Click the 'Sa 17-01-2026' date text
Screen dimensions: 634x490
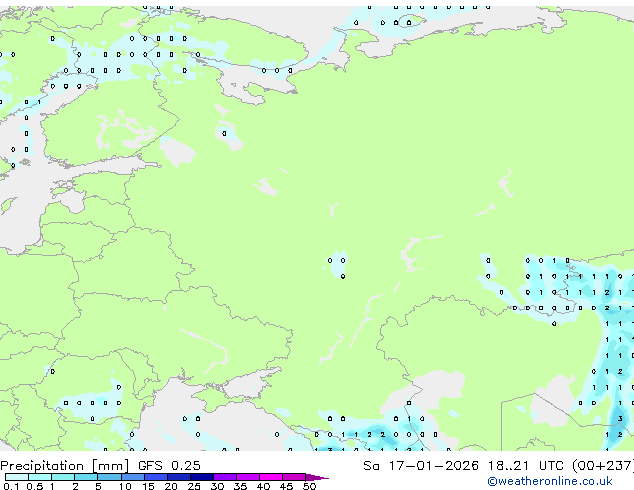pos(421,466)
